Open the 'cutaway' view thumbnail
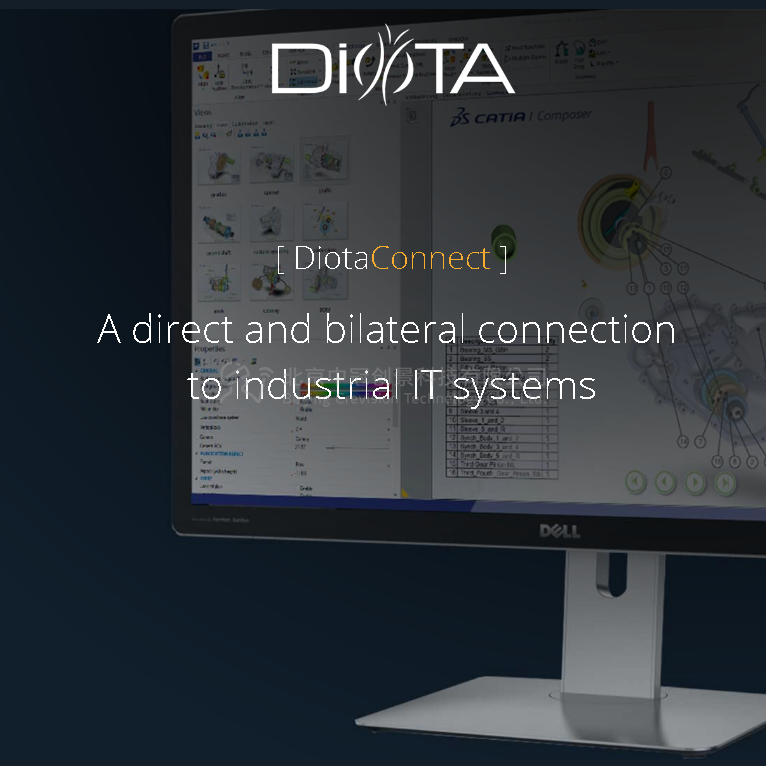 tap(271, 281)
